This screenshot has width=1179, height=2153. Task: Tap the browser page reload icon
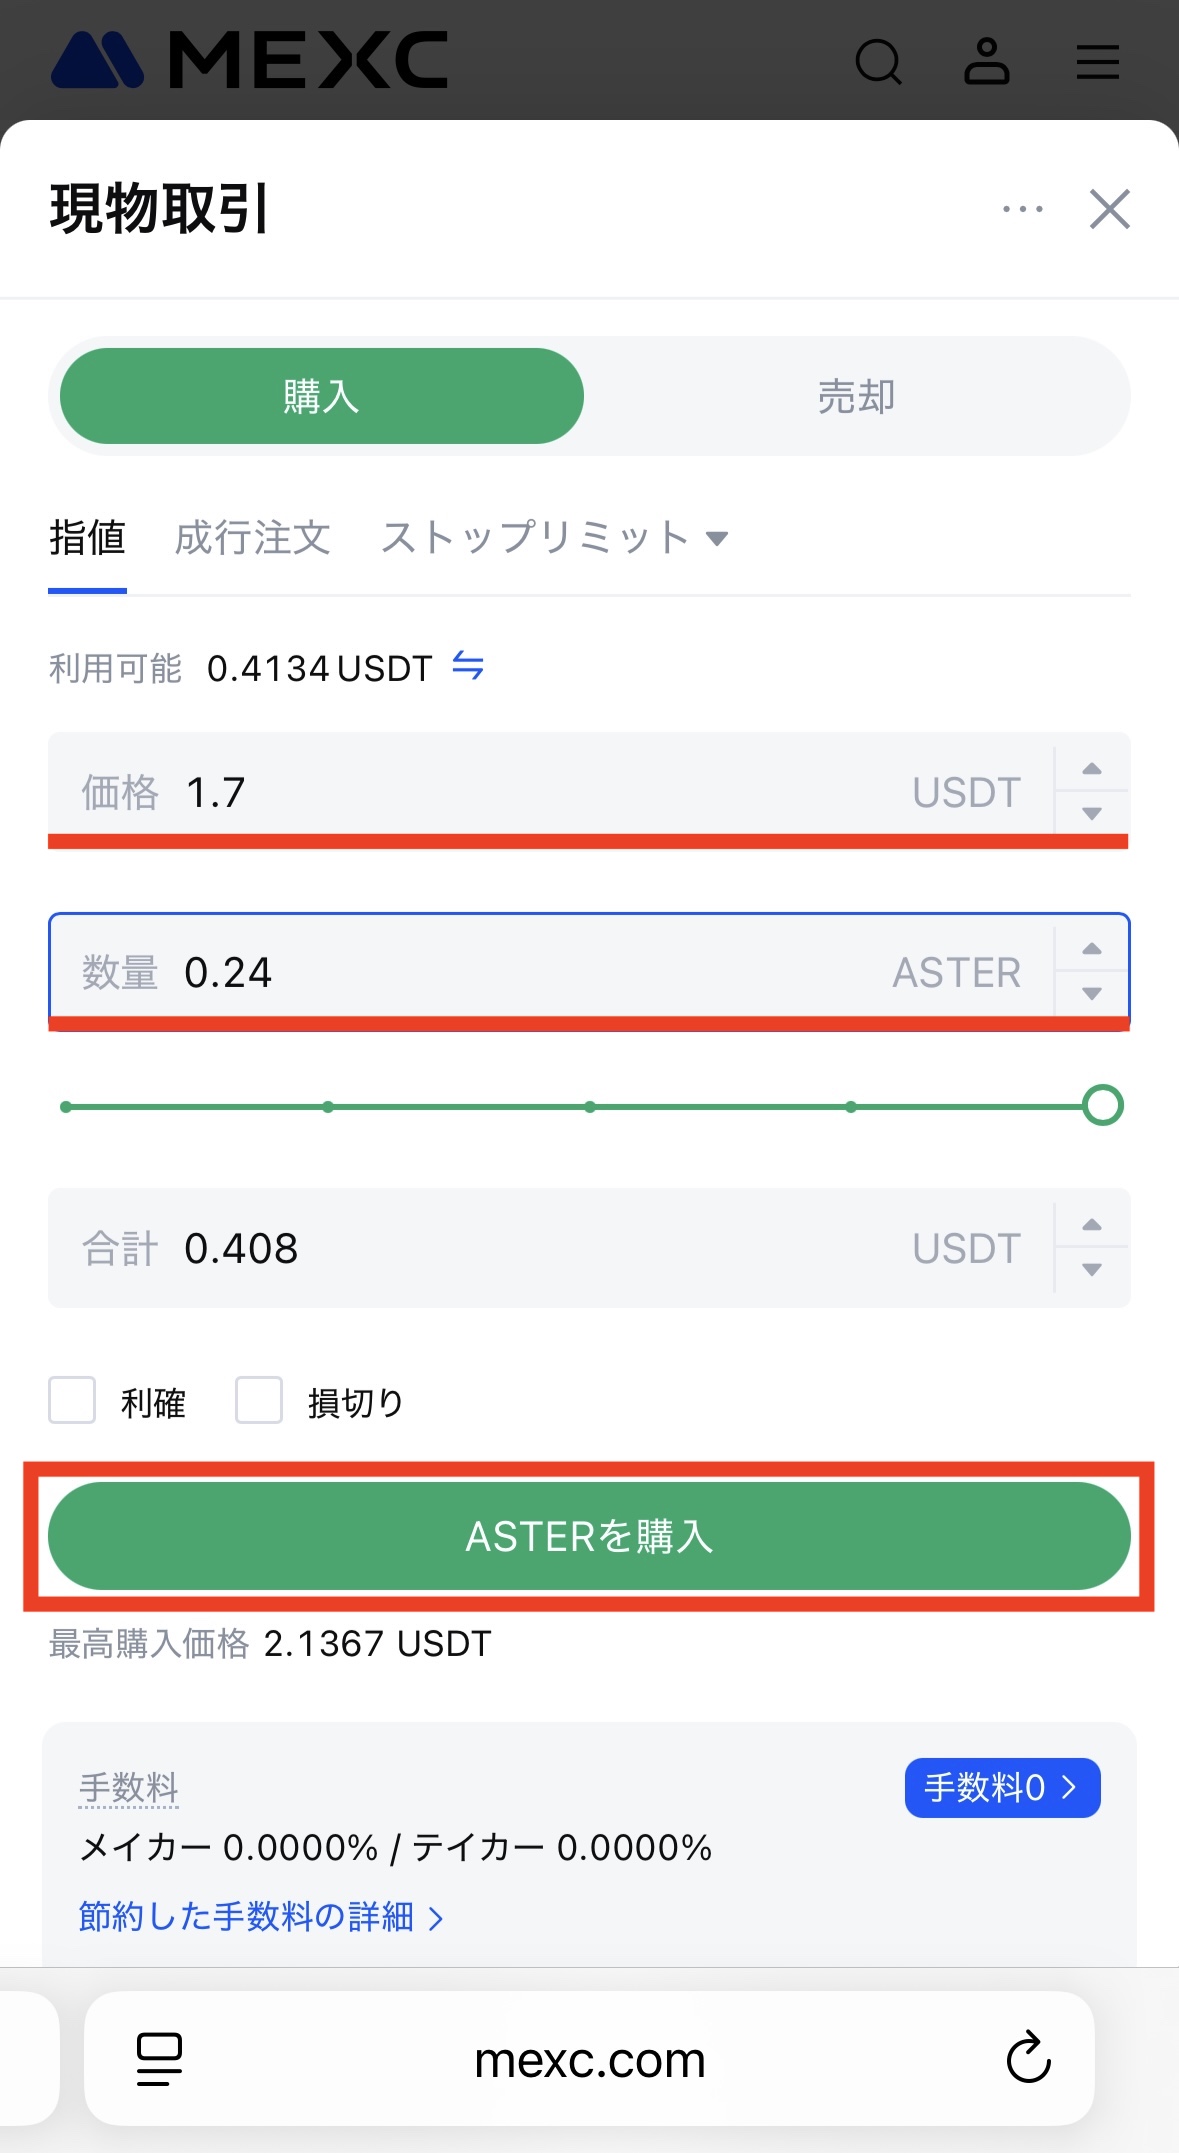[1028, 2058]
